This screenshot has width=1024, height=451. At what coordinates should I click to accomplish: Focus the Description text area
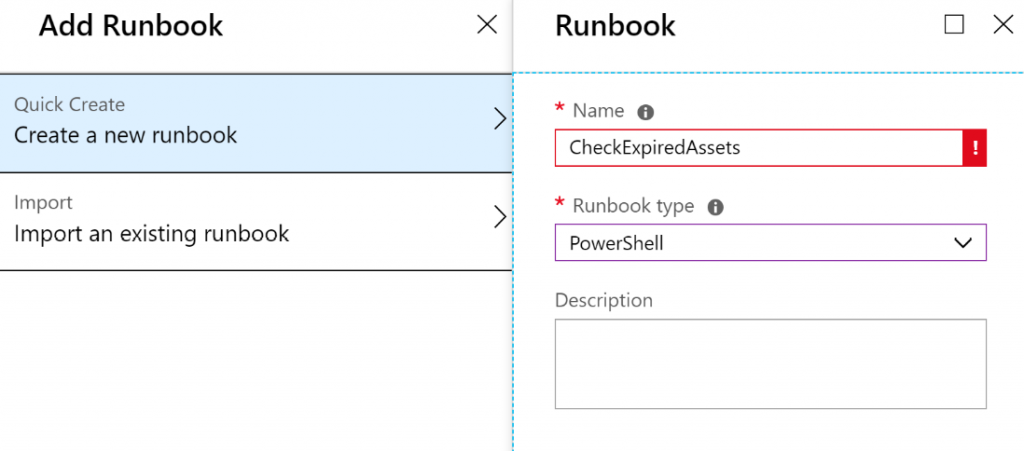pos(770,364)
